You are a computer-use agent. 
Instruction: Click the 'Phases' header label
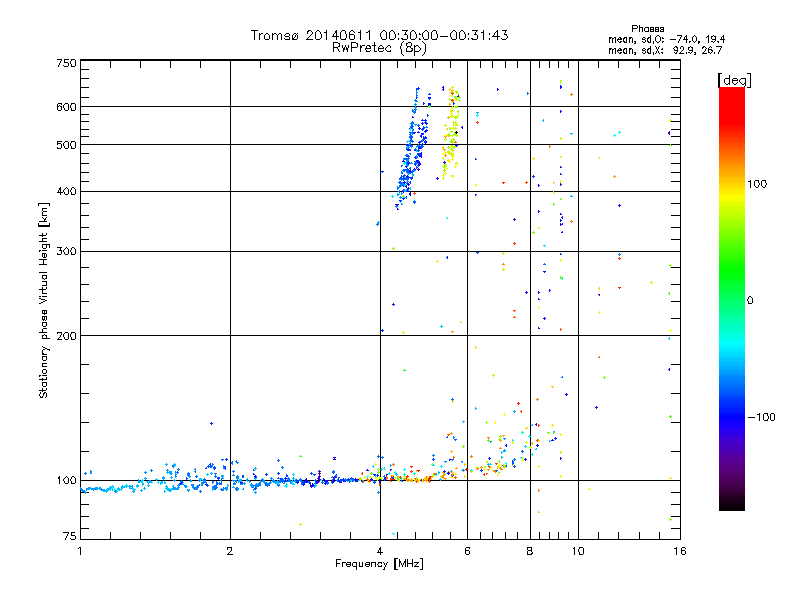647,29
